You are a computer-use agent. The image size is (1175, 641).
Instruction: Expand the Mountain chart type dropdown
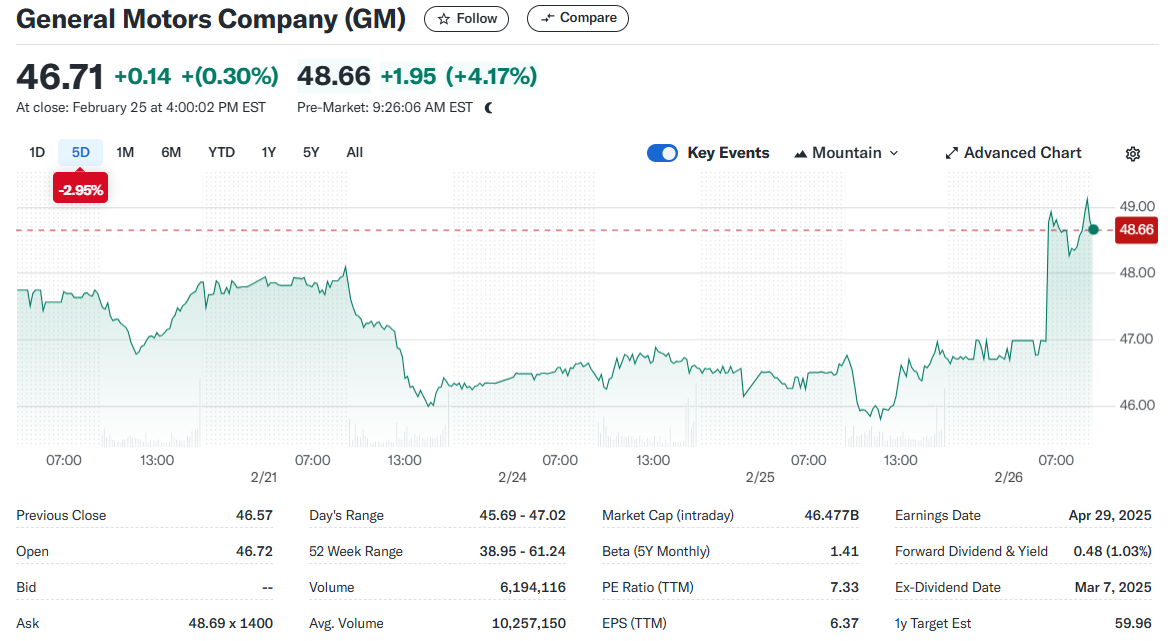(846, 153)
